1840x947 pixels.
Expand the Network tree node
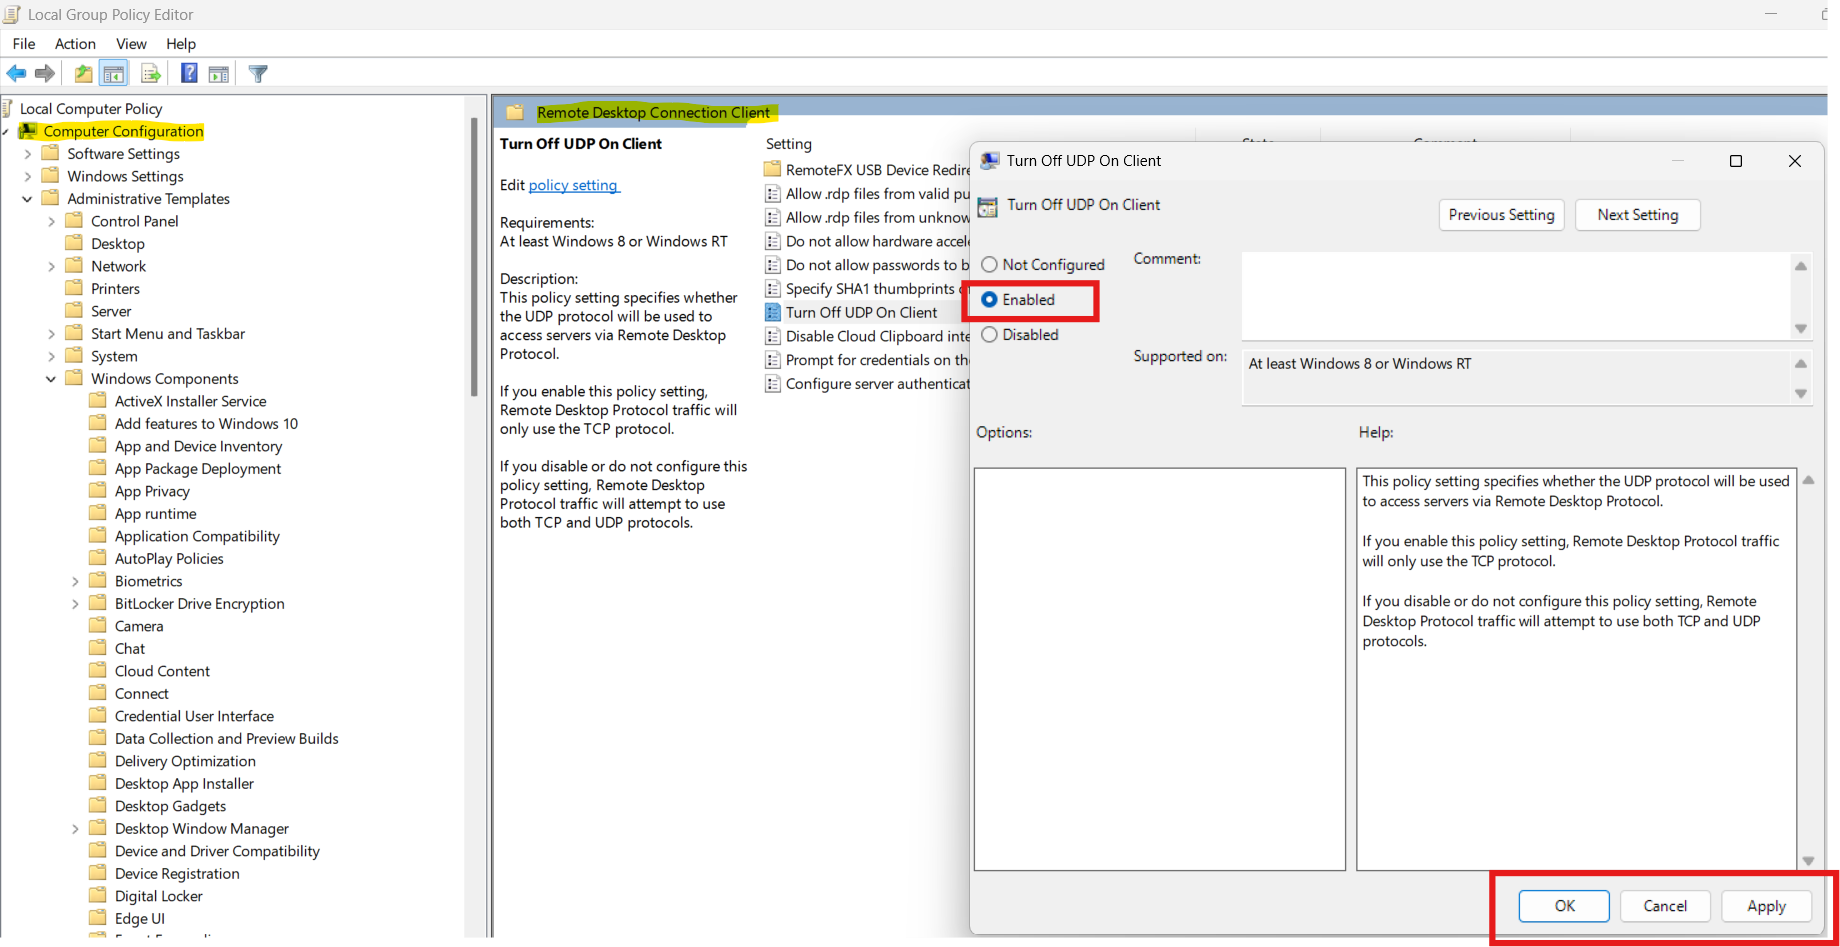52,266
